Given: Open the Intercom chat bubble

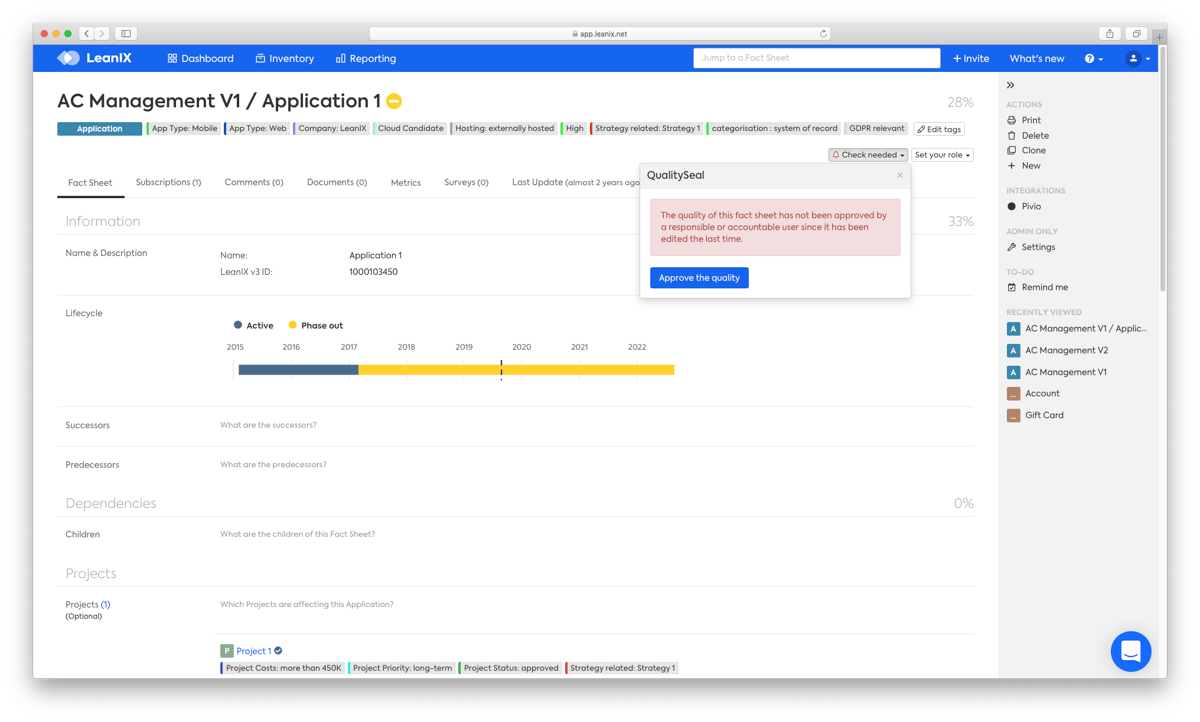Looking at the screenshot, I should 1131,651.
